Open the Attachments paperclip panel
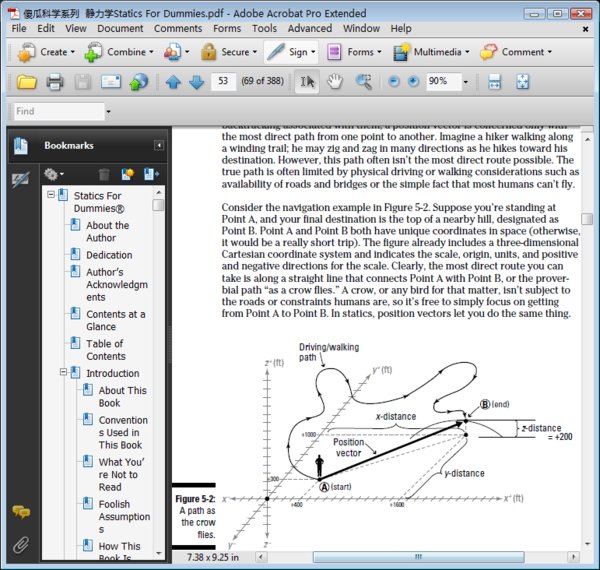 click(x=20, y=545)
